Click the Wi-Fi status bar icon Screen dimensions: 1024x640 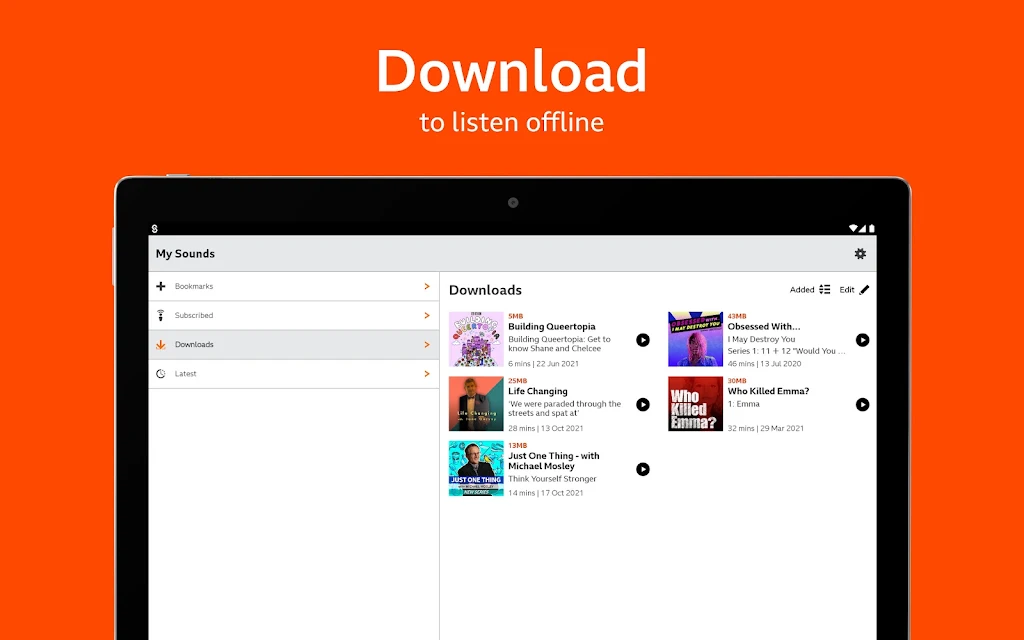click(853, 229)
